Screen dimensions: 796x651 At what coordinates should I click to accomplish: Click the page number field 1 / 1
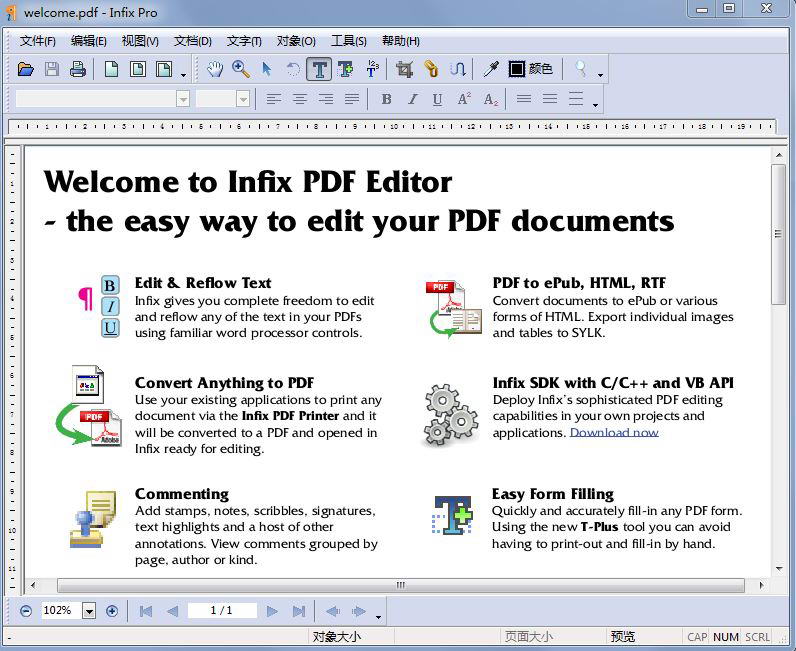point(222,610)
